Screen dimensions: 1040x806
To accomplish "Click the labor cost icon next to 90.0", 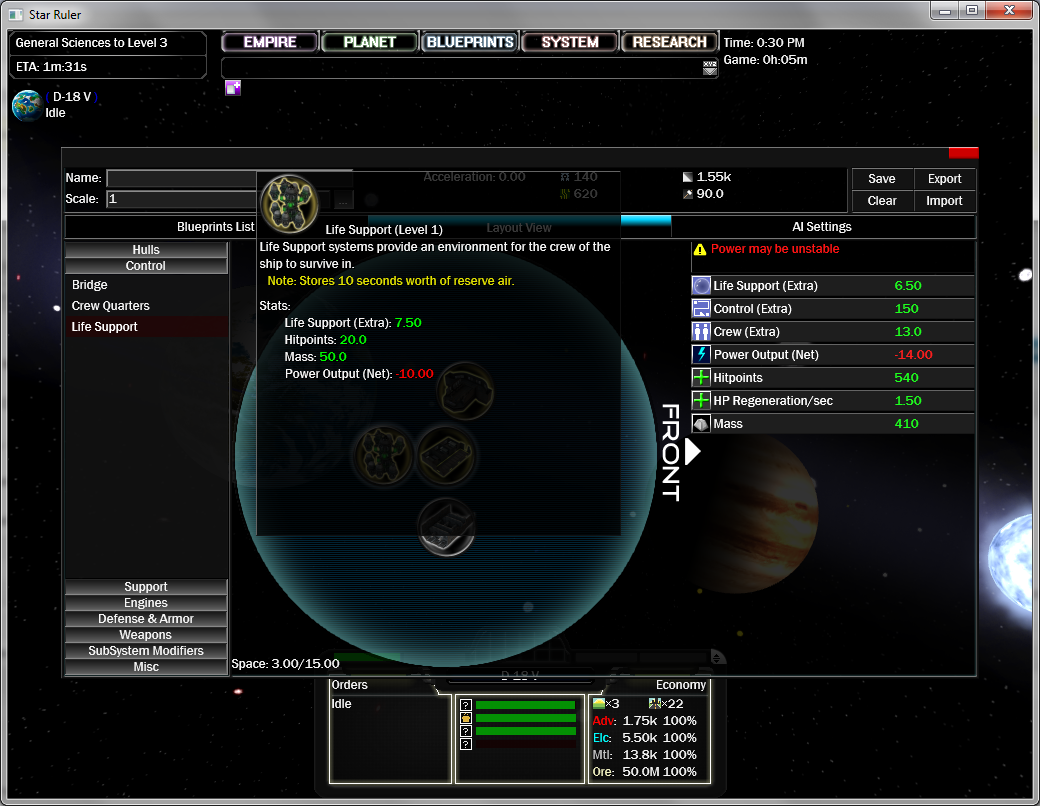I will point(688,194).
